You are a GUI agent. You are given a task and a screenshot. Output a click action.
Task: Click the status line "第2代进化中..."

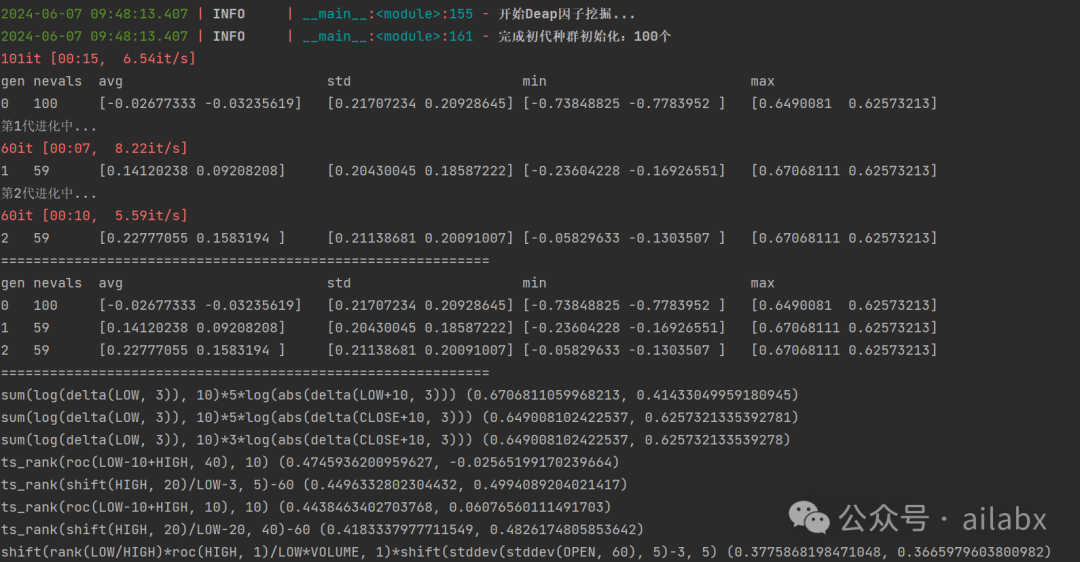(x=49, y=194)
